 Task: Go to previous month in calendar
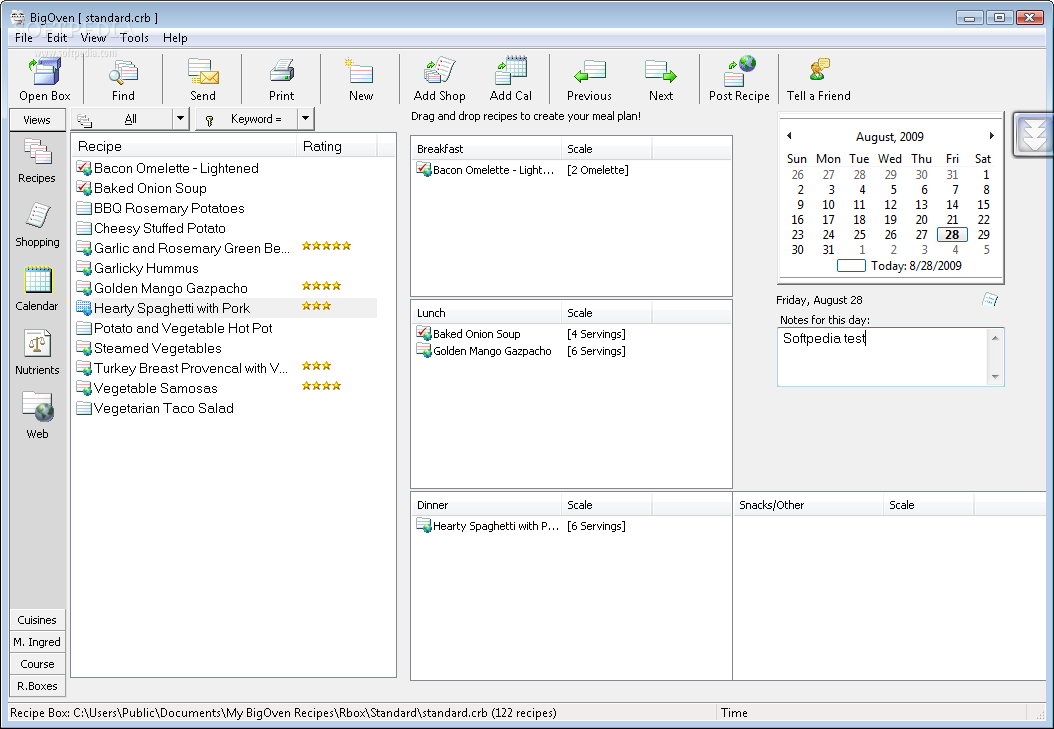pos(789,136)
